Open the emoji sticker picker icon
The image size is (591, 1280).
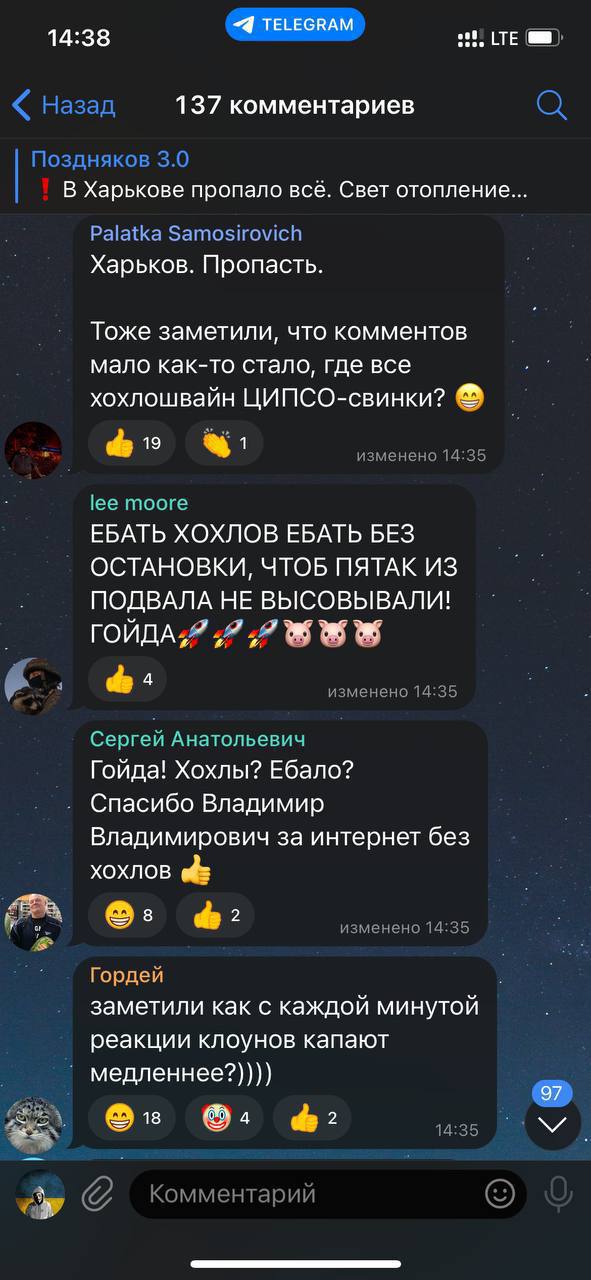[x=499, y=1193]
